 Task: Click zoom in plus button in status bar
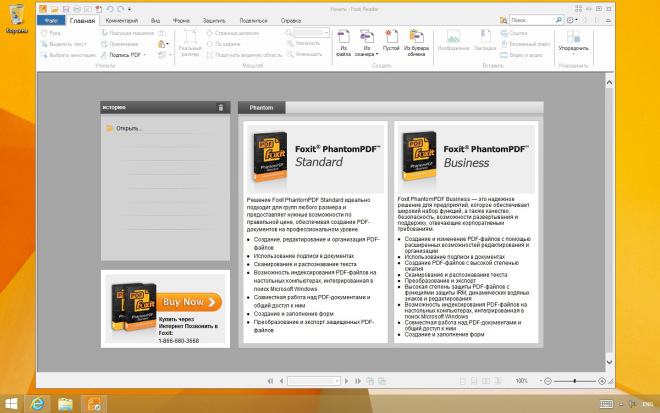(x=601, y=382)
